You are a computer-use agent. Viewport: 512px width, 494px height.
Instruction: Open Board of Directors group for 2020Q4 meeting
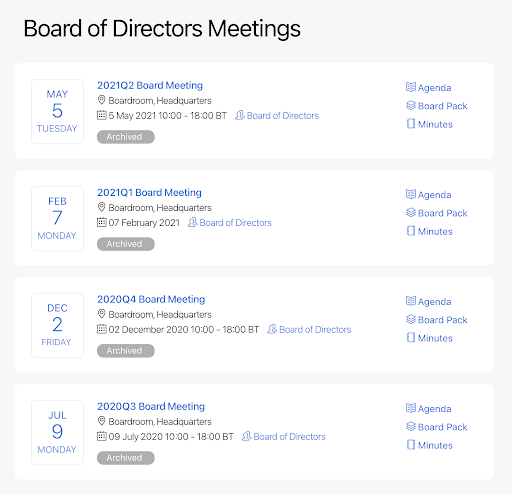(x=309, y=329)
